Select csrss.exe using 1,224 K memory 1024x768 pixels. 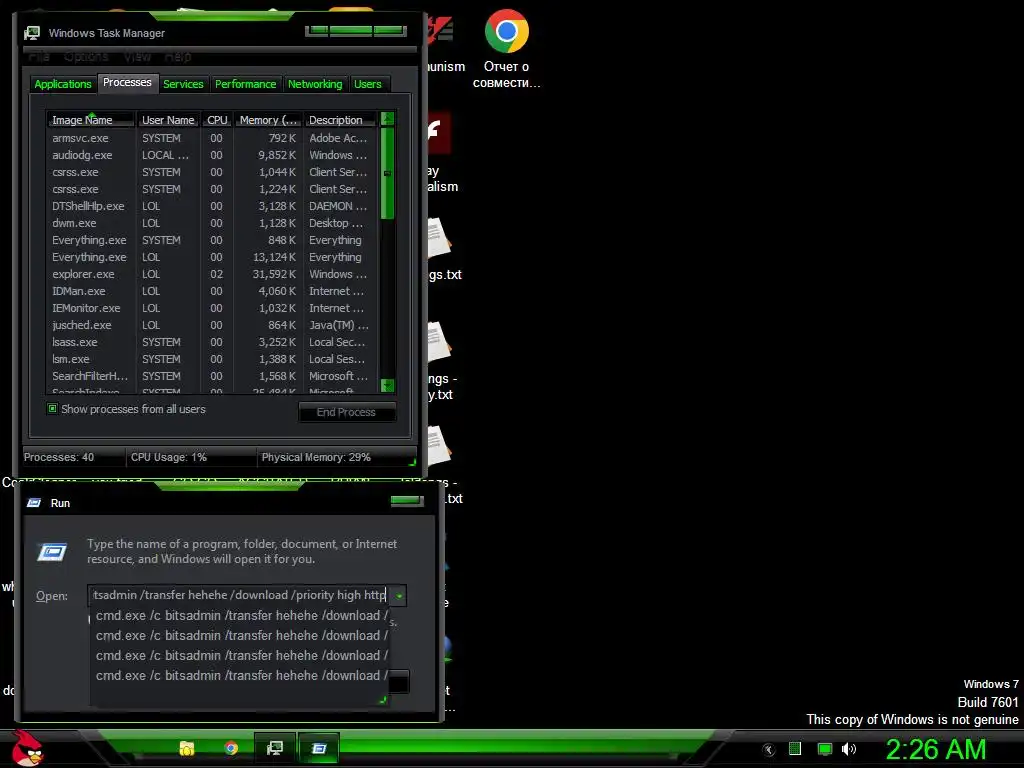click(x=212, y=189)
